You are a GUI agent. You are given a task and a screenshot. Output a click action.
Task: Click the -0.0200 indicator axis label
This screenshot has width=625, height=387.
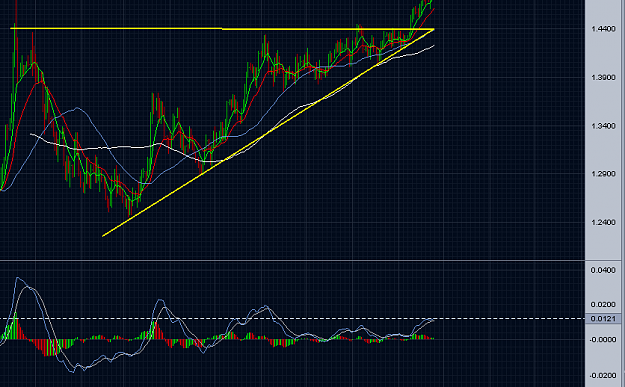click(603, 376)
